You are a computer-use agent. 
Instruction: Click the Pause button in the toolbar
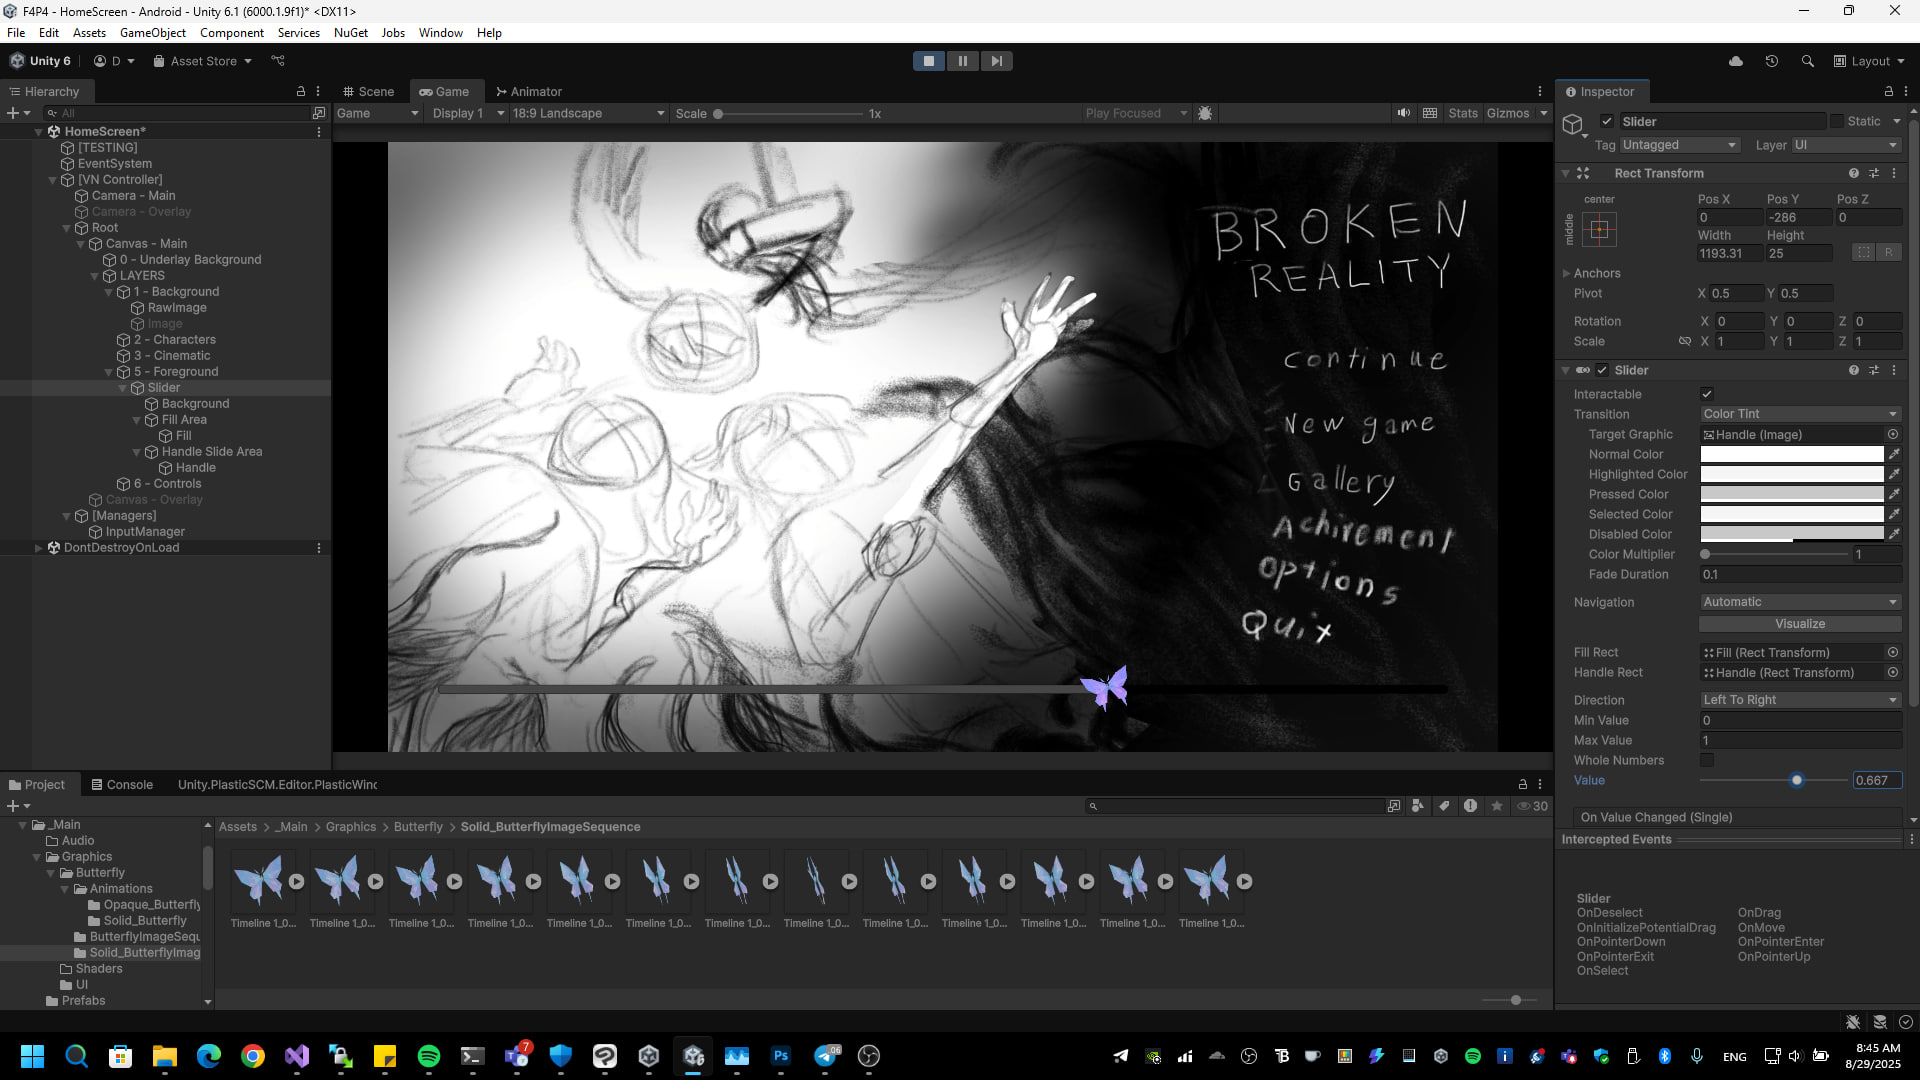pyautogui.click(x=962, y=61)
